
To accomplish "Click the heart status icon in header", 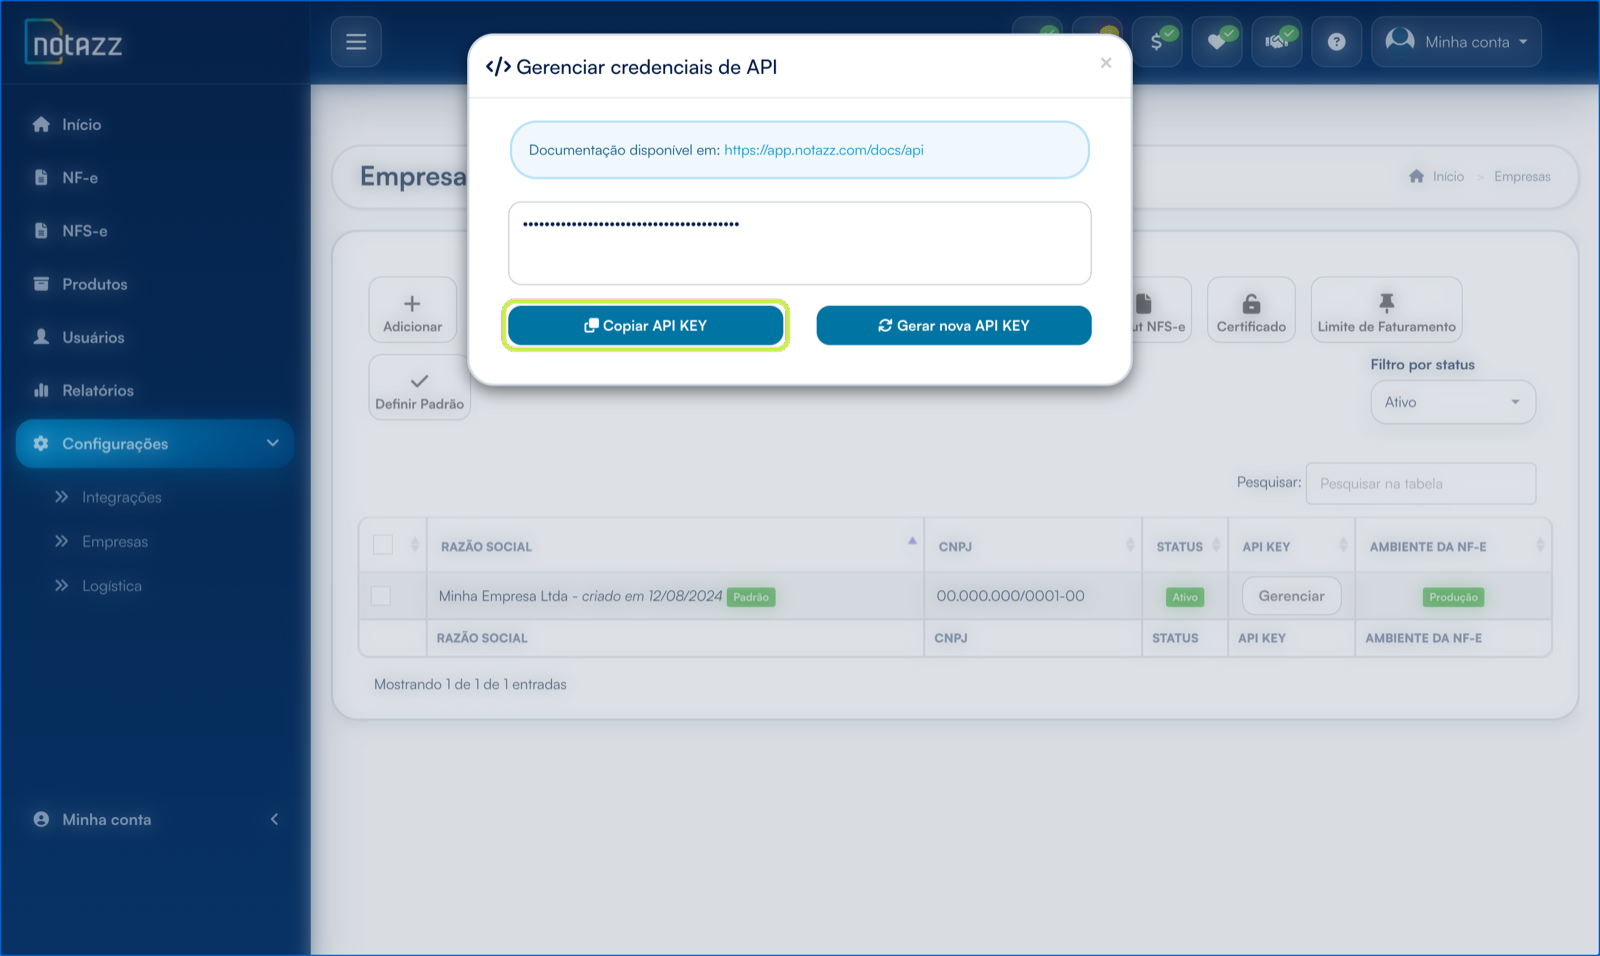I will tap(1217, 42).
